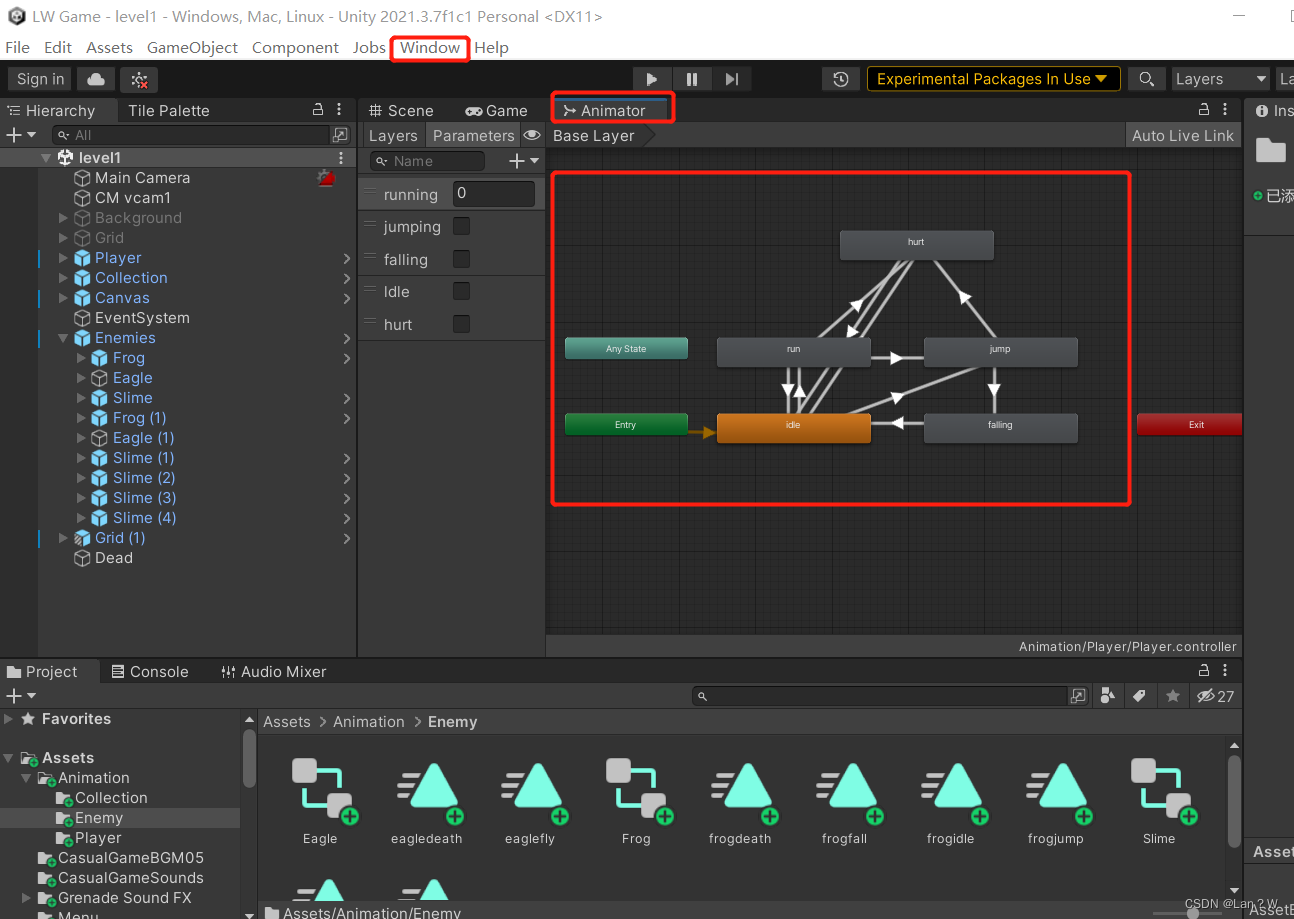Open the Hierarchy panel three-dot menu
This screenshot has height=919, width=1294.
(x=340, y=110)
